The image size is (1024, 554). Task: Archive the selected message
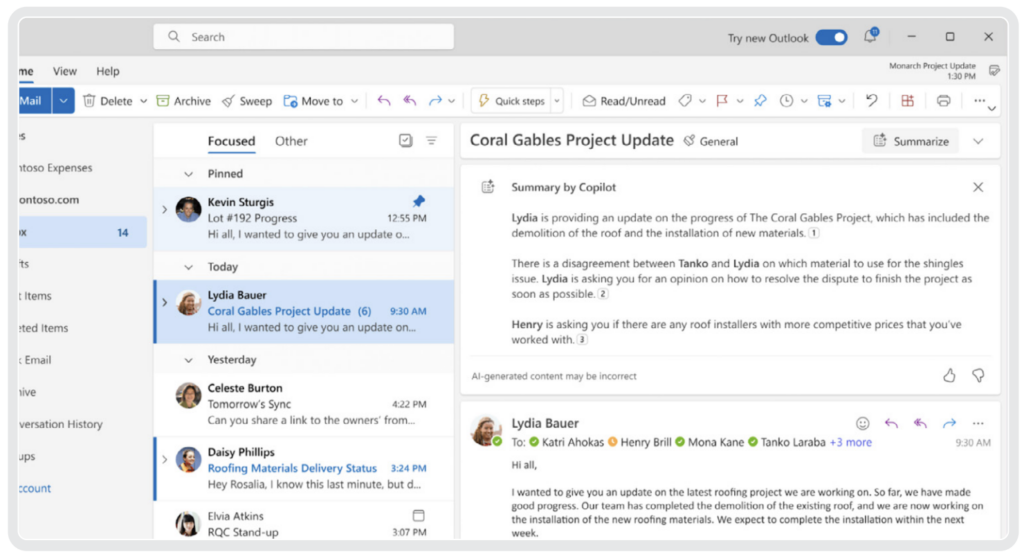pyautogui.click(x=184, y=101)
